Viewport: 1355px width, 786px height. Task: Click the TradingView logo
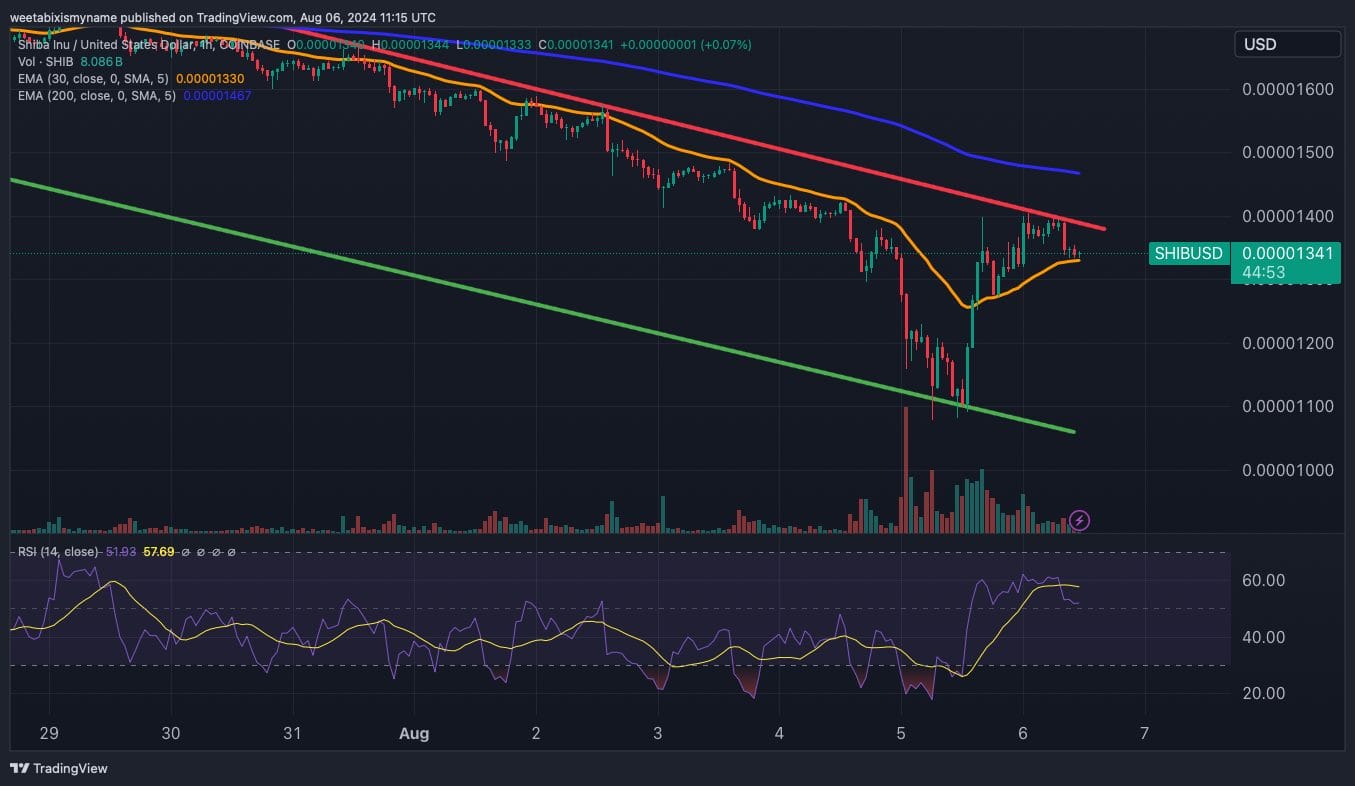(59, 768)
